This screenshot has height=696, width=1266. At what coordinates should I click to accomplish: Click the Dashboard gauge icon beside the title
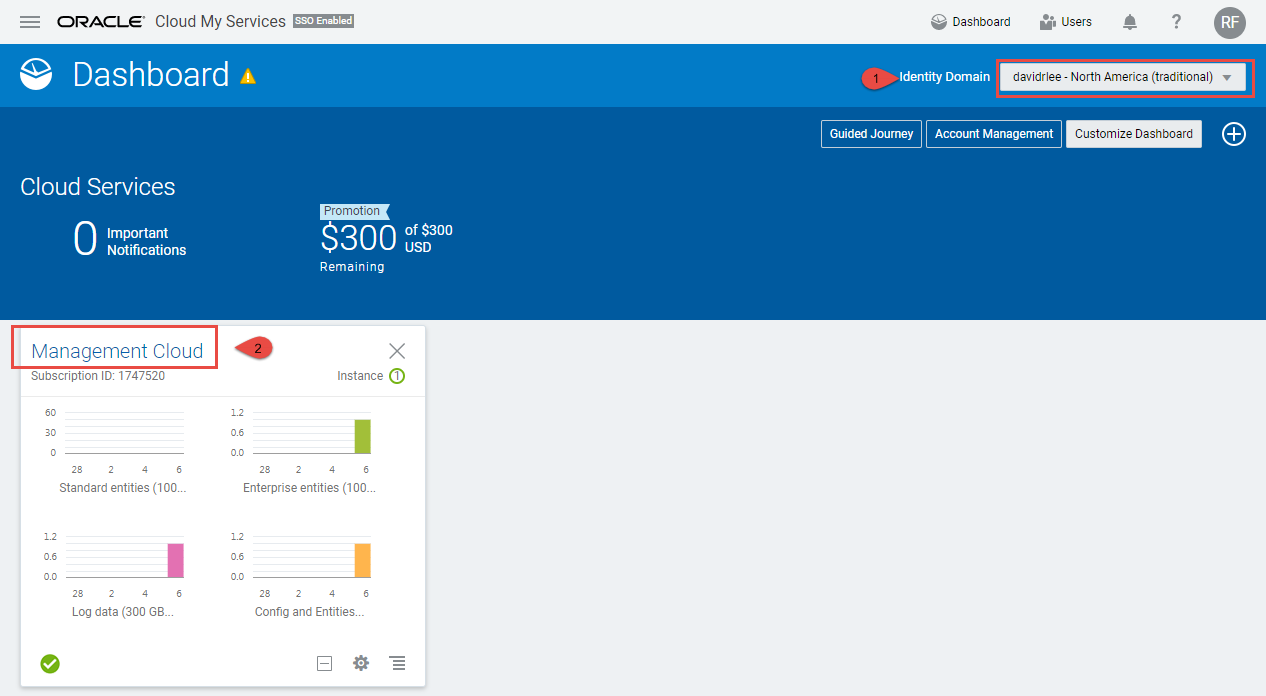36,75
